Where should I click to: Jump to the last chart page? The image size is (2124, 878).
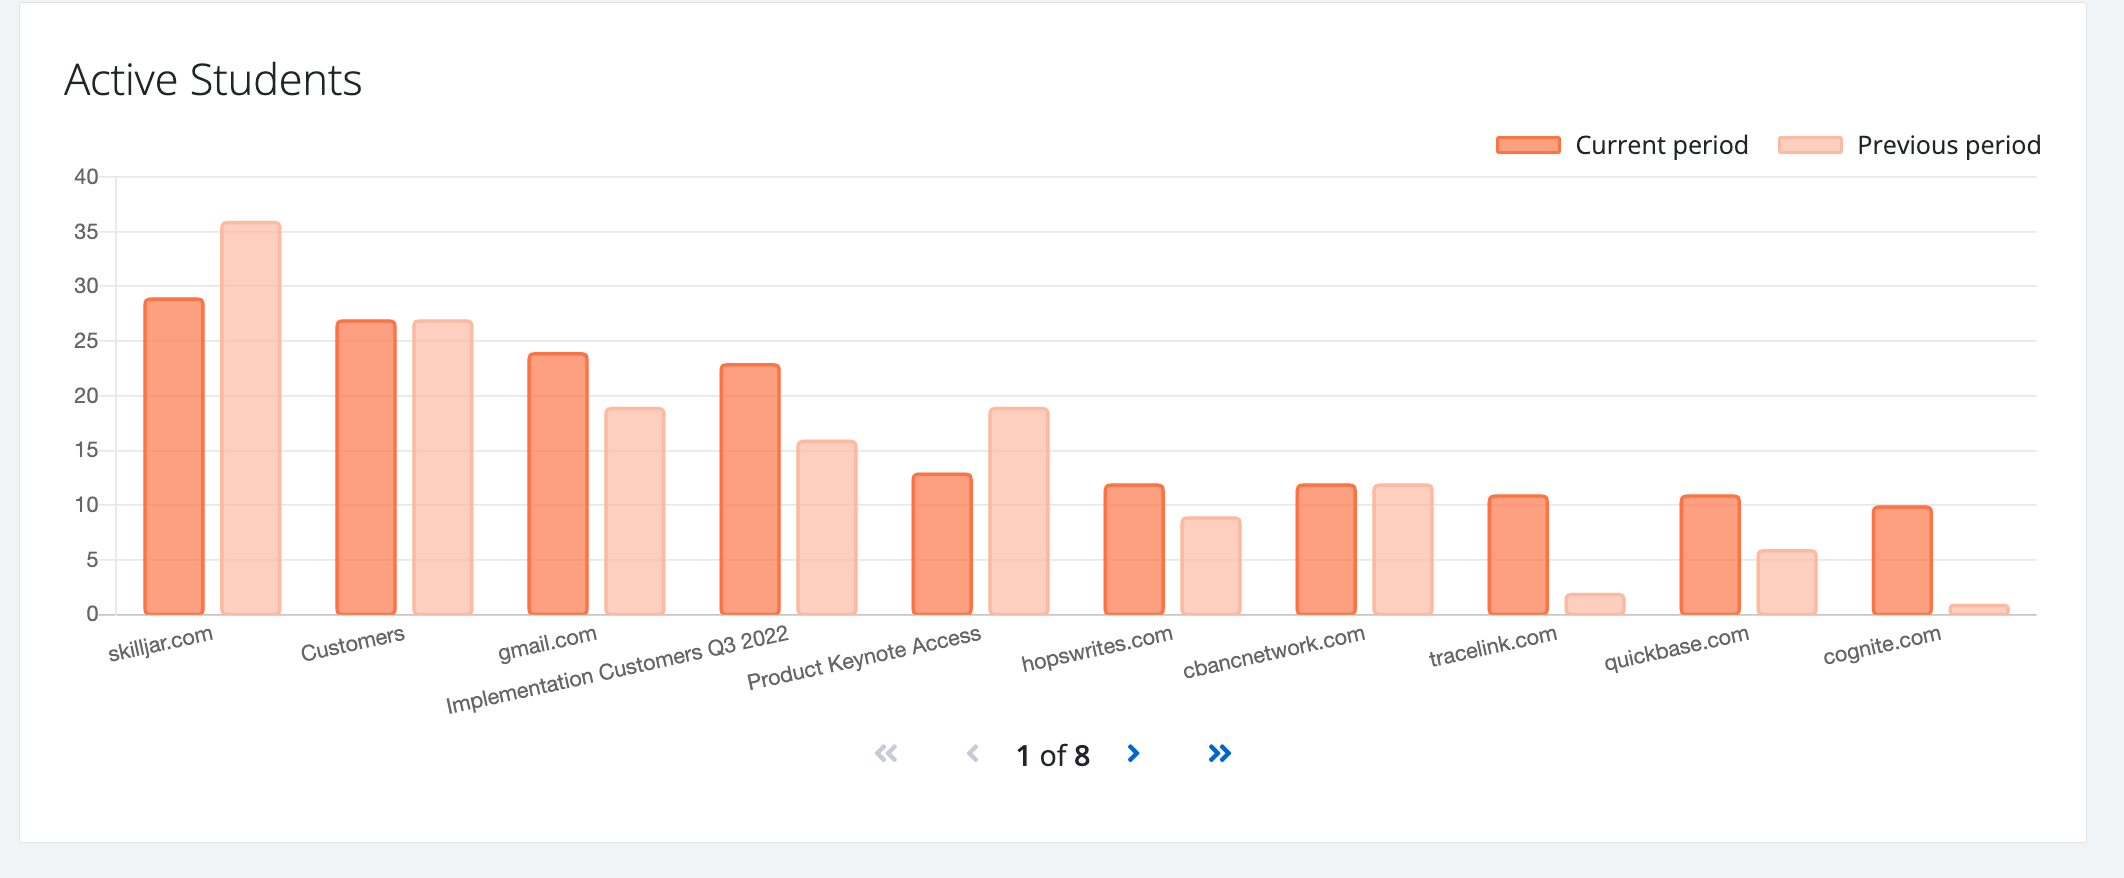1219,754
